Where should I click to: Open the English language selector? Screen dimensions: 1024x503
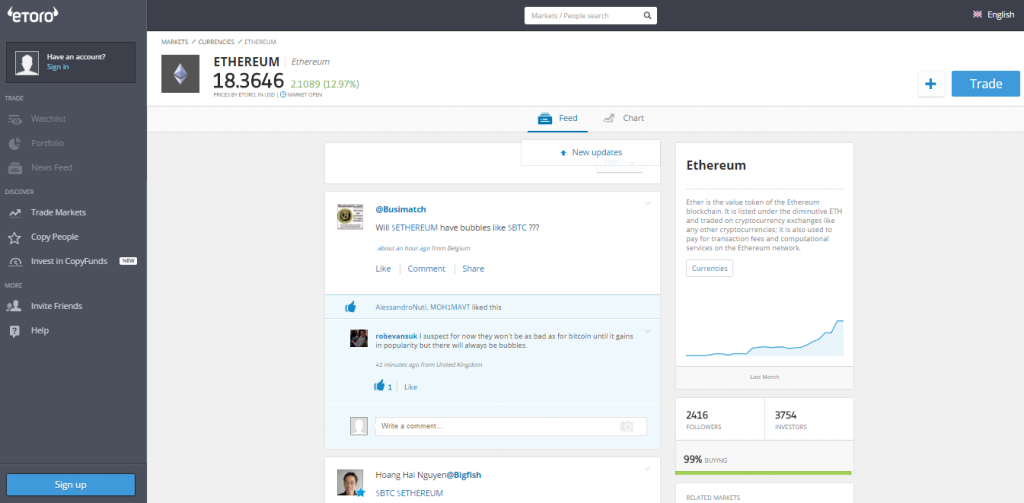(x=993, y=15)
